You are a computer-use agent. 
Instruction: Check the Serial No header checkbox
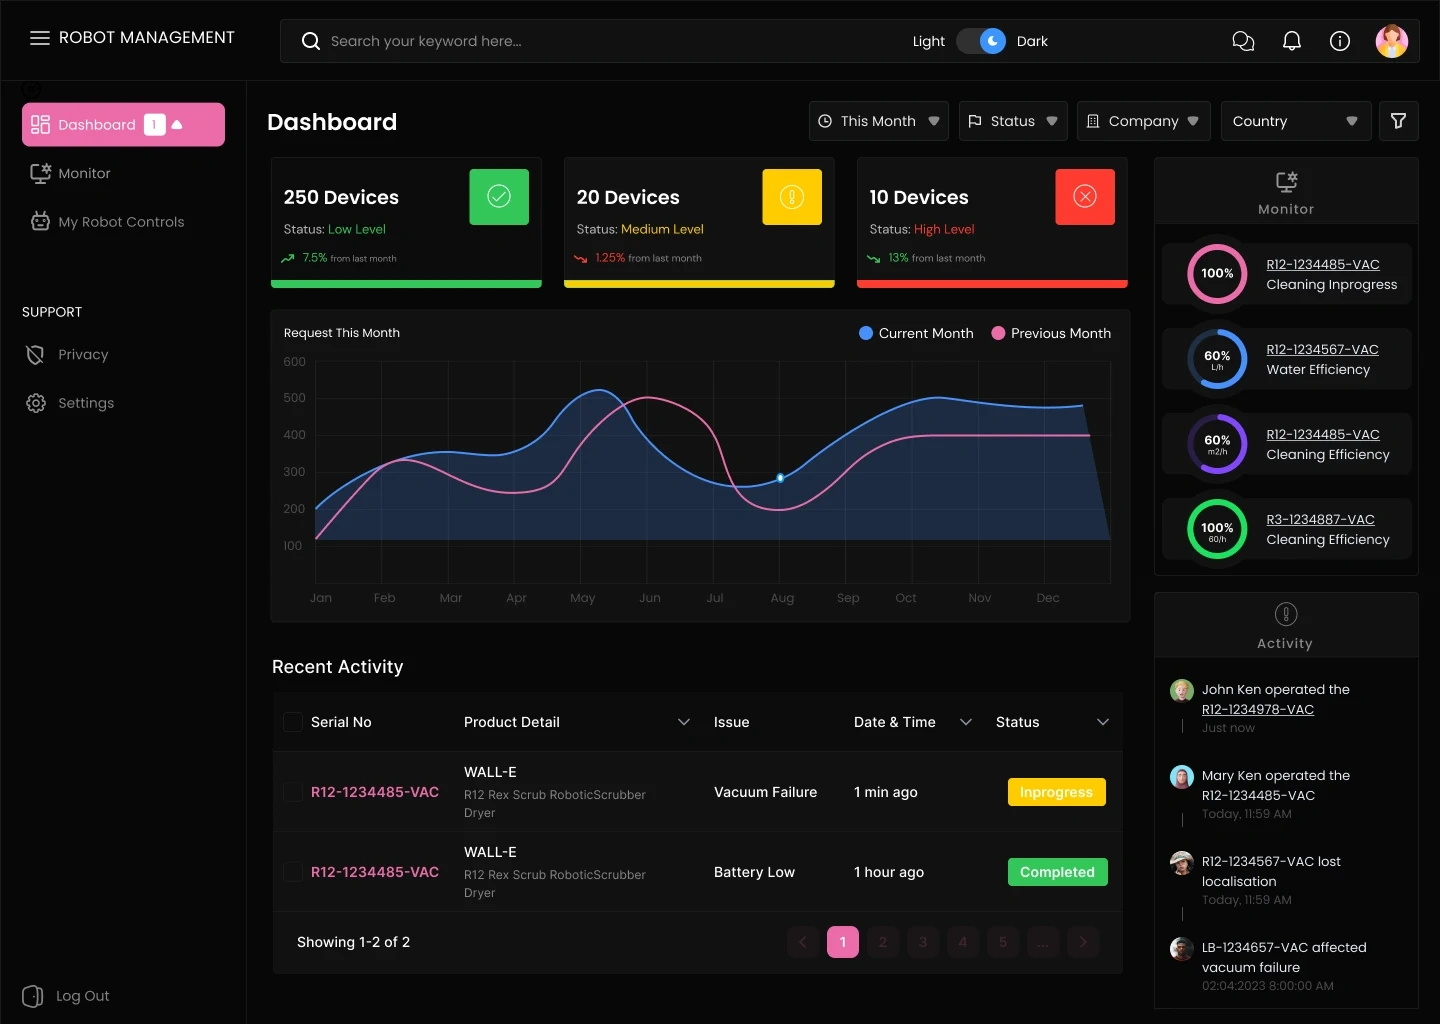tap(293, 722)
